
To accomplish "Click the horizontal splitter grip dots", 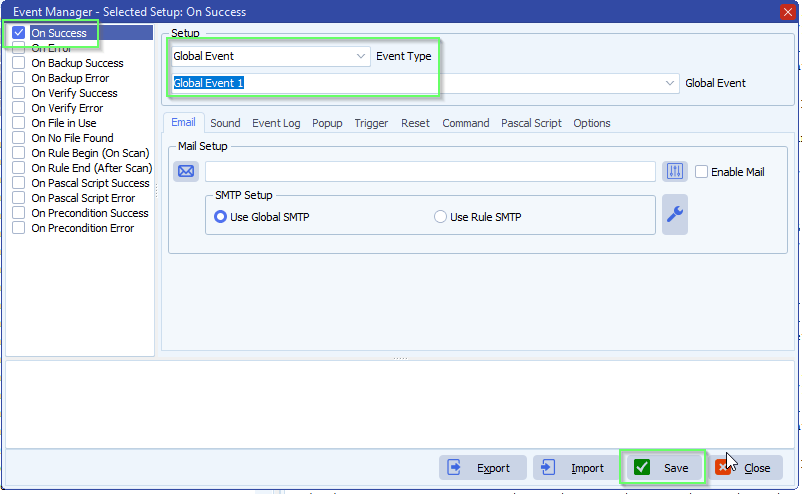I will click(400, 358).
